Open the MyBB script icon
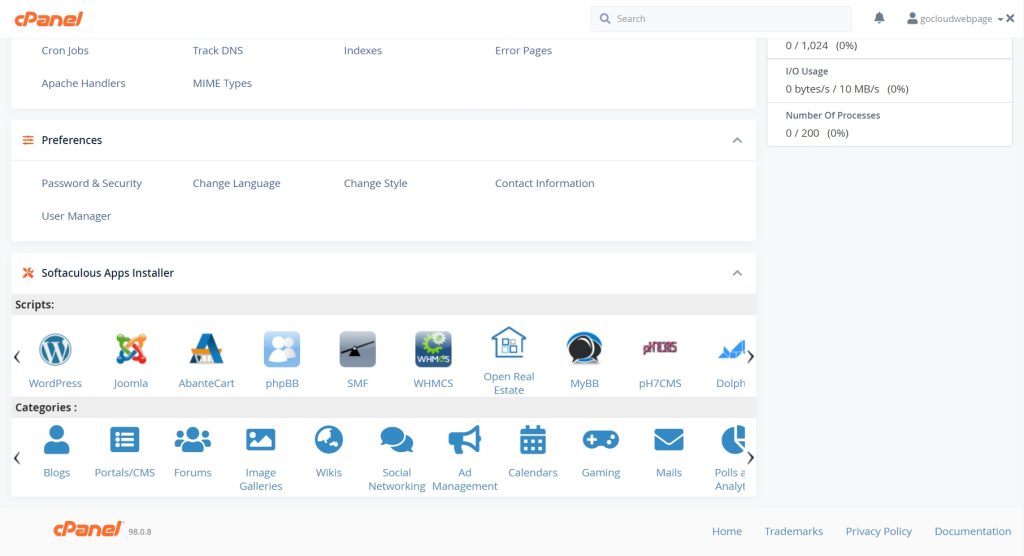The width and height of the screenshot is (1024, 556). 584,349
